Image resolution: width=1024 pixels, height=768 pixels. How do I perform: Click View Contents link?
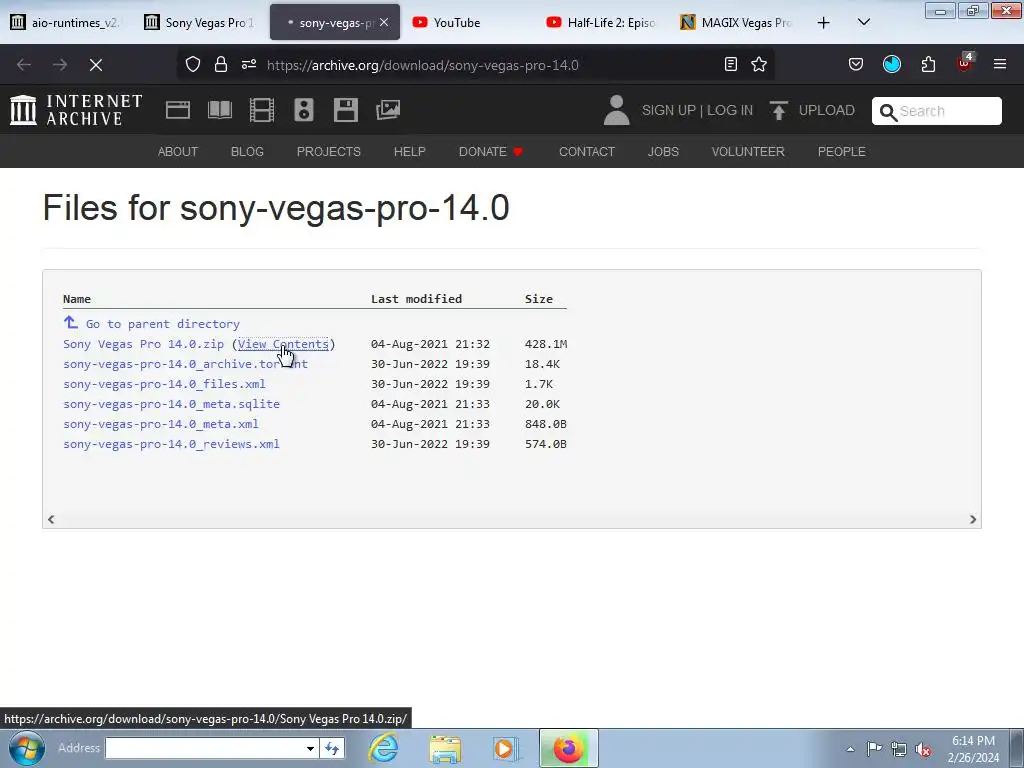click(283, 344)
